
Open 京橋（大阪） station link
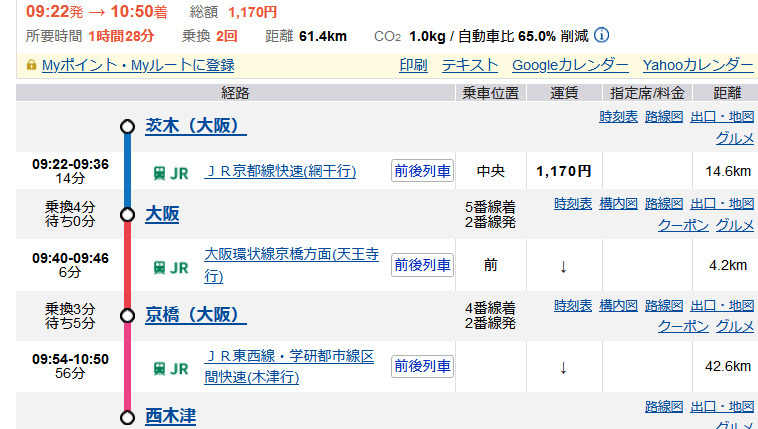[x=196, y=315]
